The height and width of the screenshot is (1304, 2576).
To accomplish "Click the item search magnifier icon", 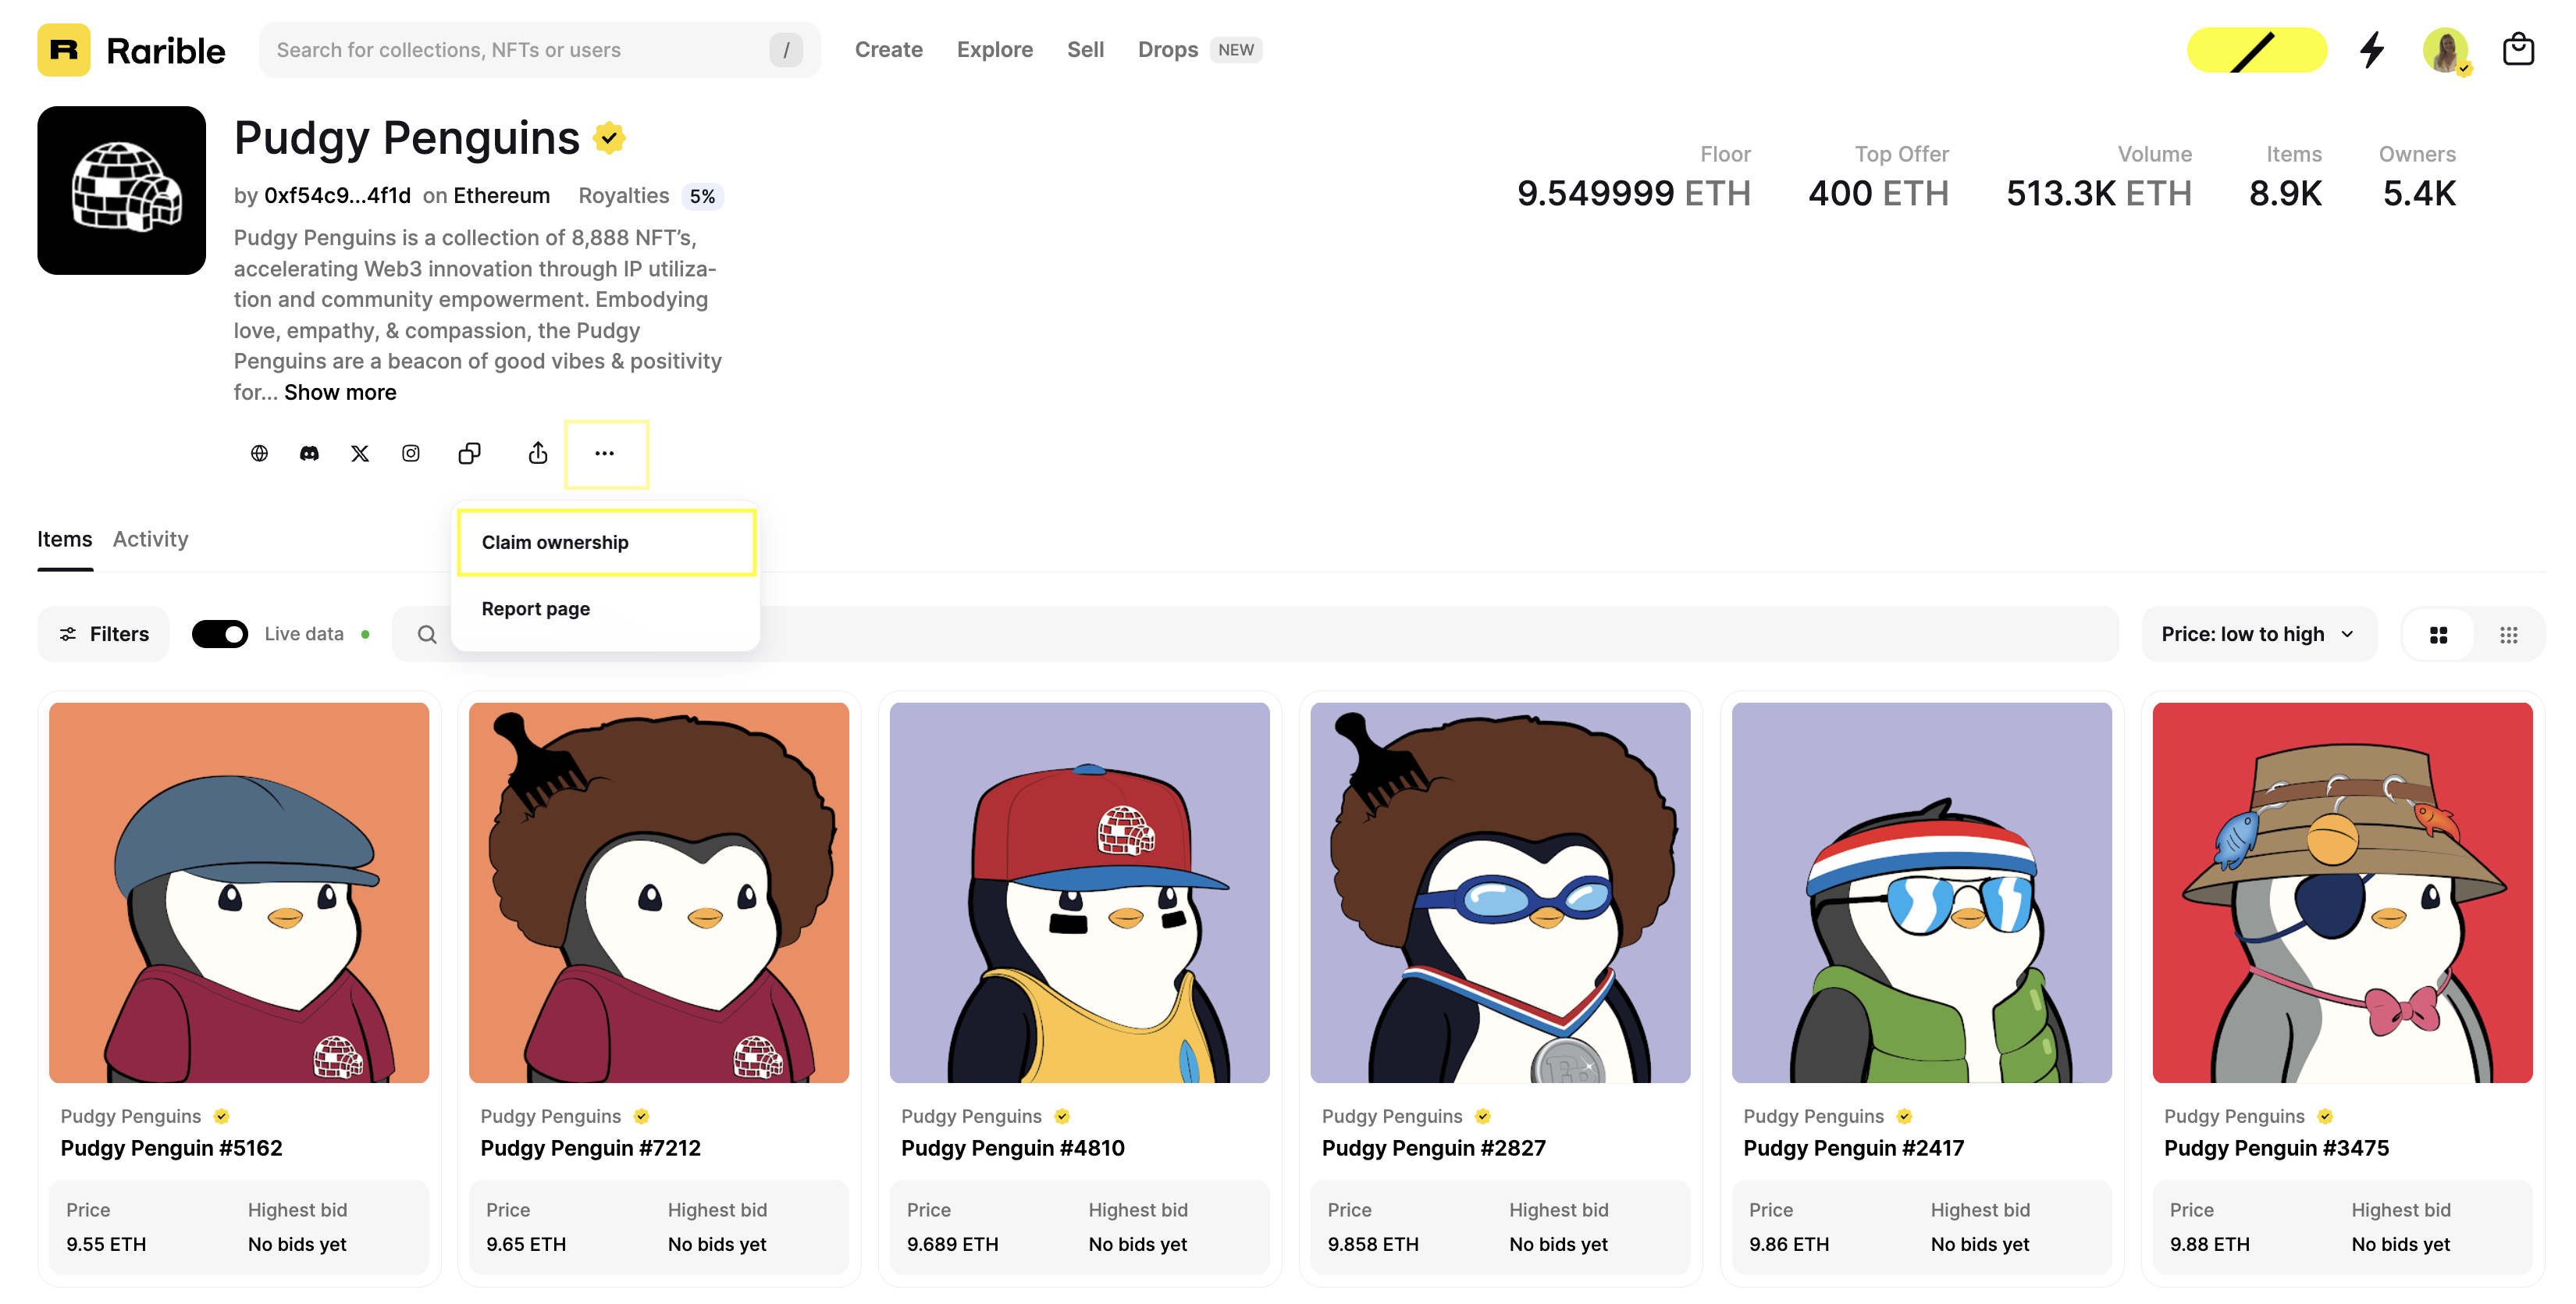I will pos(427,635).
